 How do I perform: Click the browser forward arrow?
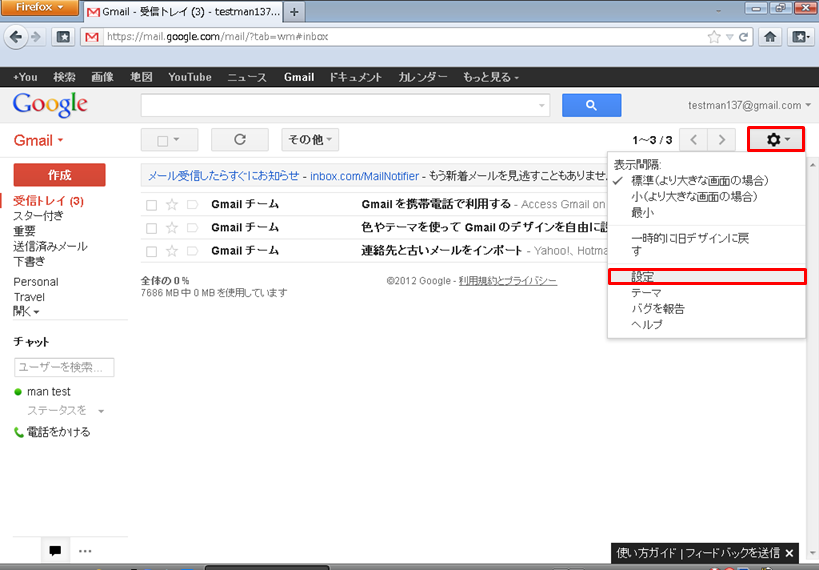(36, 37)
